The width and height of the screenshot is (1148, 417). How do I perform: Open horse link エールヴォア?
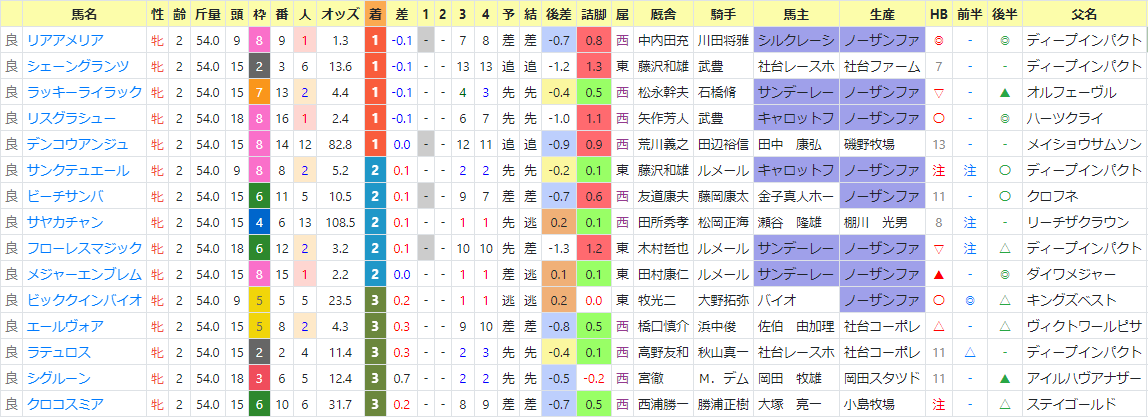(x=65, y=326)
